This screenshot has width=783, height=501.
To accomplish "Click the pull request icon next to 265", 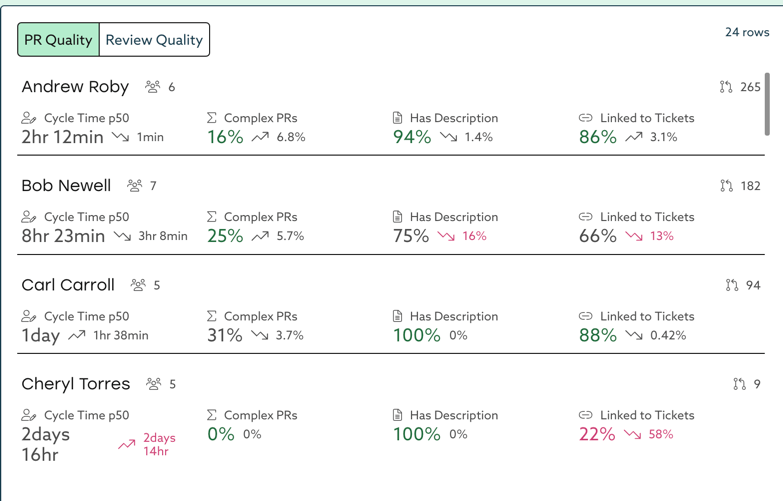I will pos(726,87).
